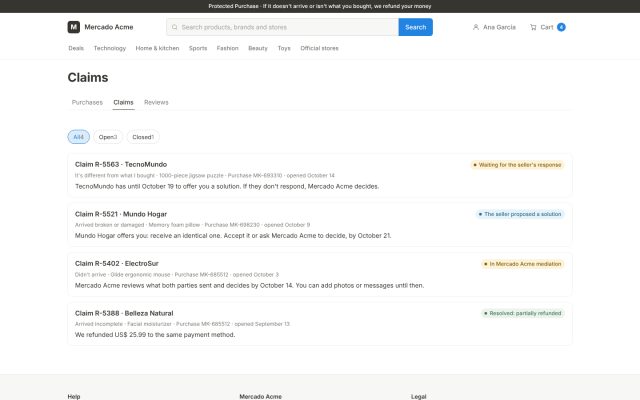Click the In Mercado Acme mediation badge
The image size is (640, 400).
tap(522, 264)
